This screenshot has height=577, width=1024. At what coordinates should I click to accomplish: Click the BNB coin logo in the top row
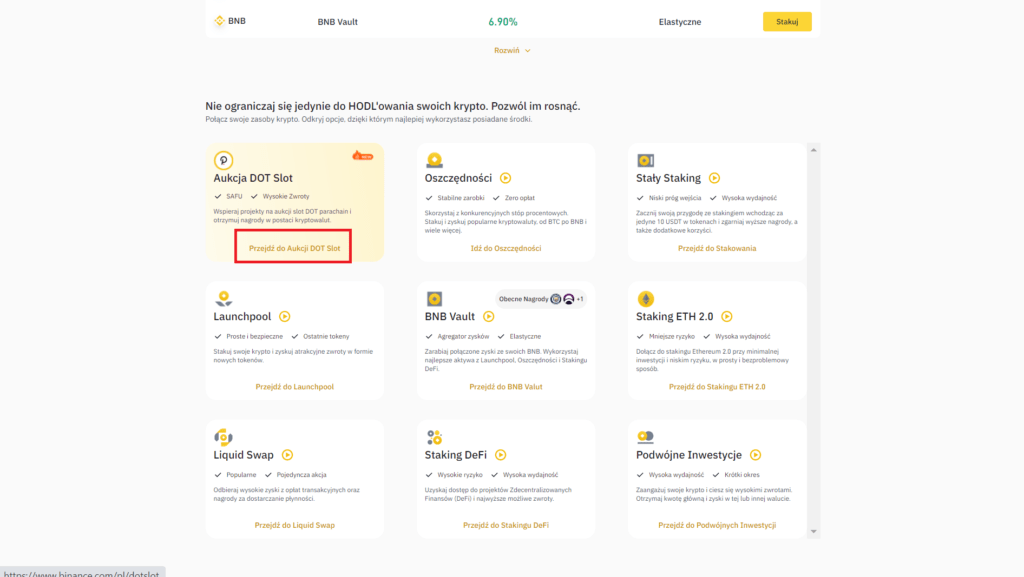click(219, 21)
